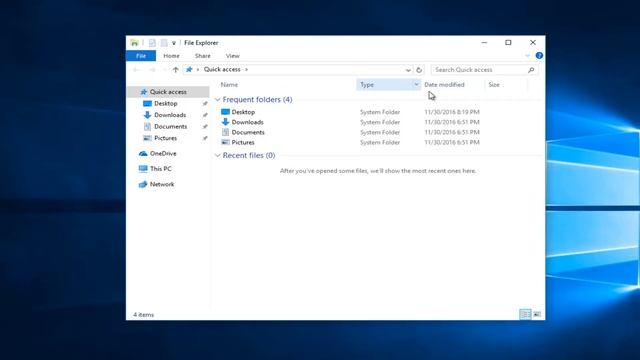Click the Properties quick access toolbar icon
Viewport: 640px width, 360px height.
pos(152,43)
